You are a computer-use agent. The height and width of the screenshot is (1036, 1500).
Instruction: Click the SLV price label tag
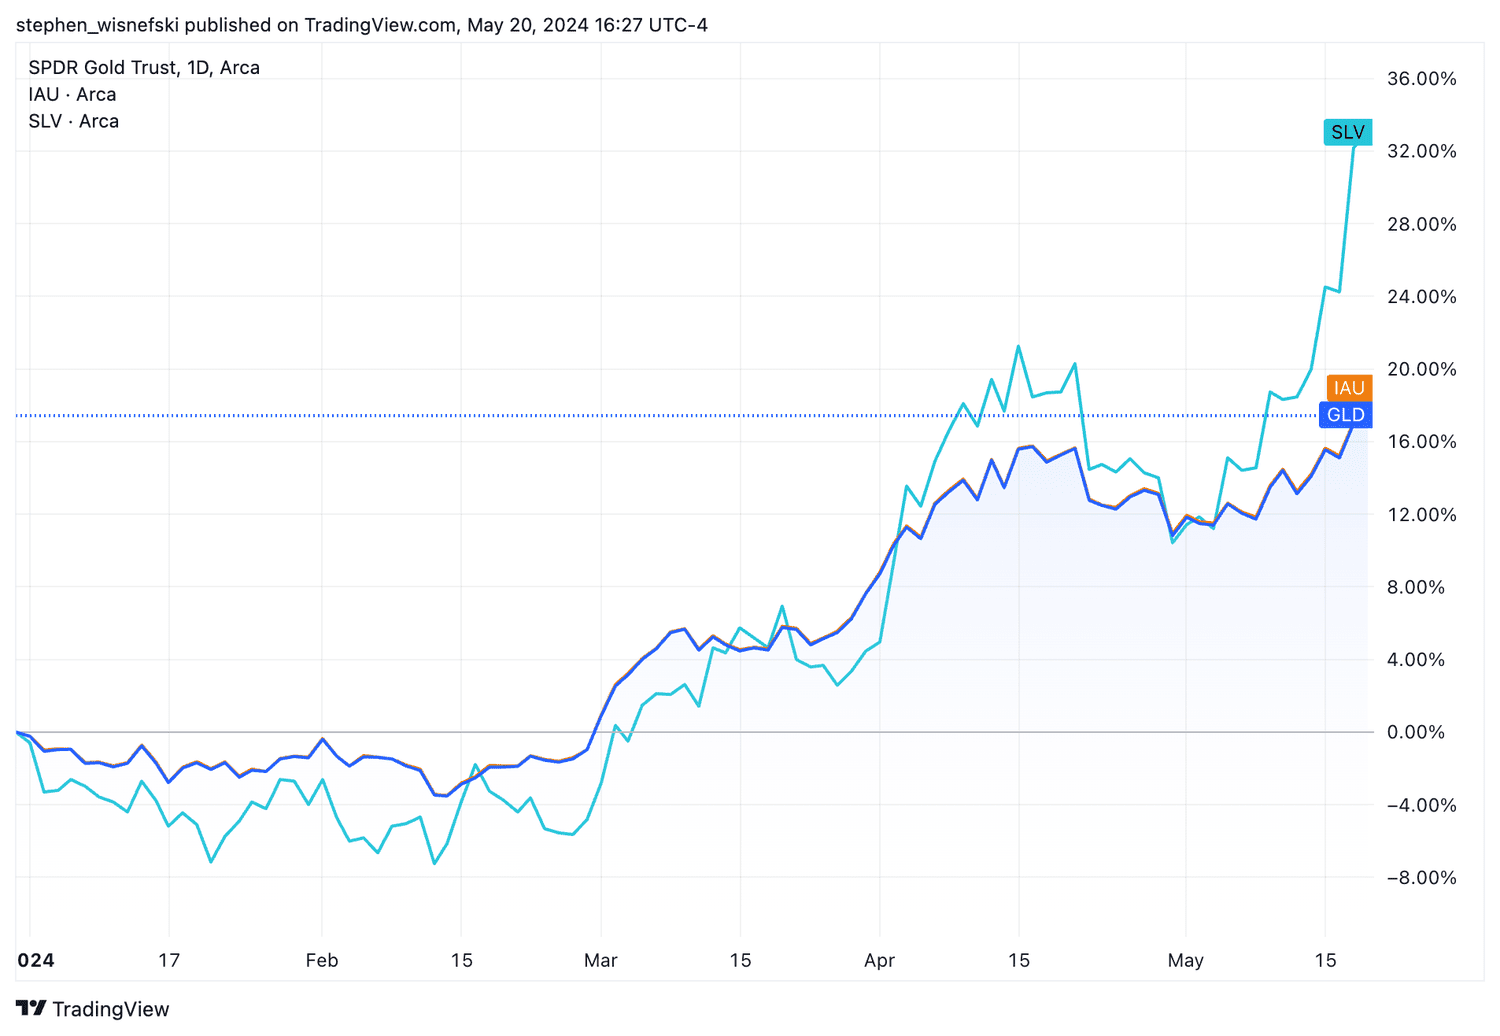[x=1347, y=132]
